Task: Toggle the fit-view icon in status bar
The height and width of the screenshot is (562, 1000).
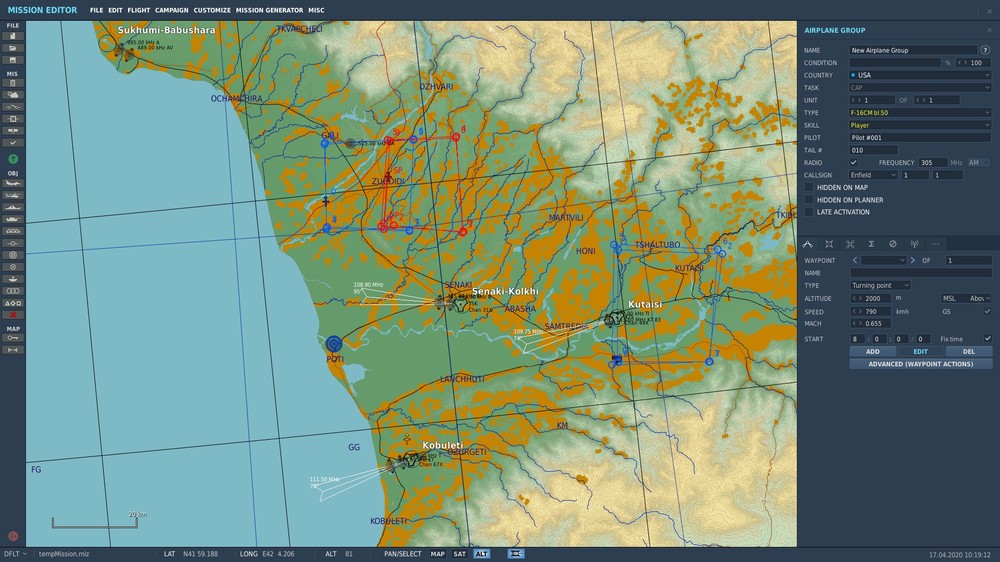Action: coord(516,554)
